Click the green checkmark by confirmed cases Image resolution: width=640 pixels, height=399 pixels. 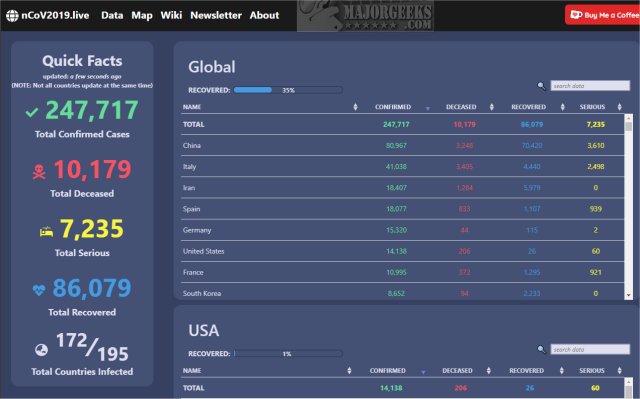pos(32,112)
